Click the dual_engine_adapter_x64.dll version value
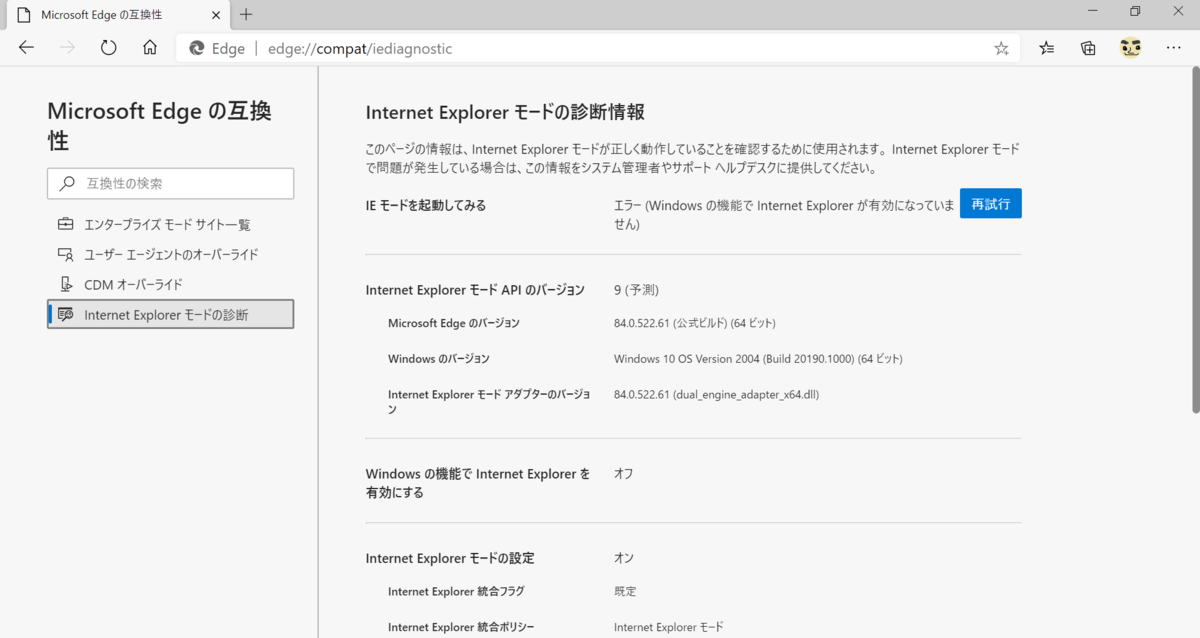 click(x=716, y=394)
